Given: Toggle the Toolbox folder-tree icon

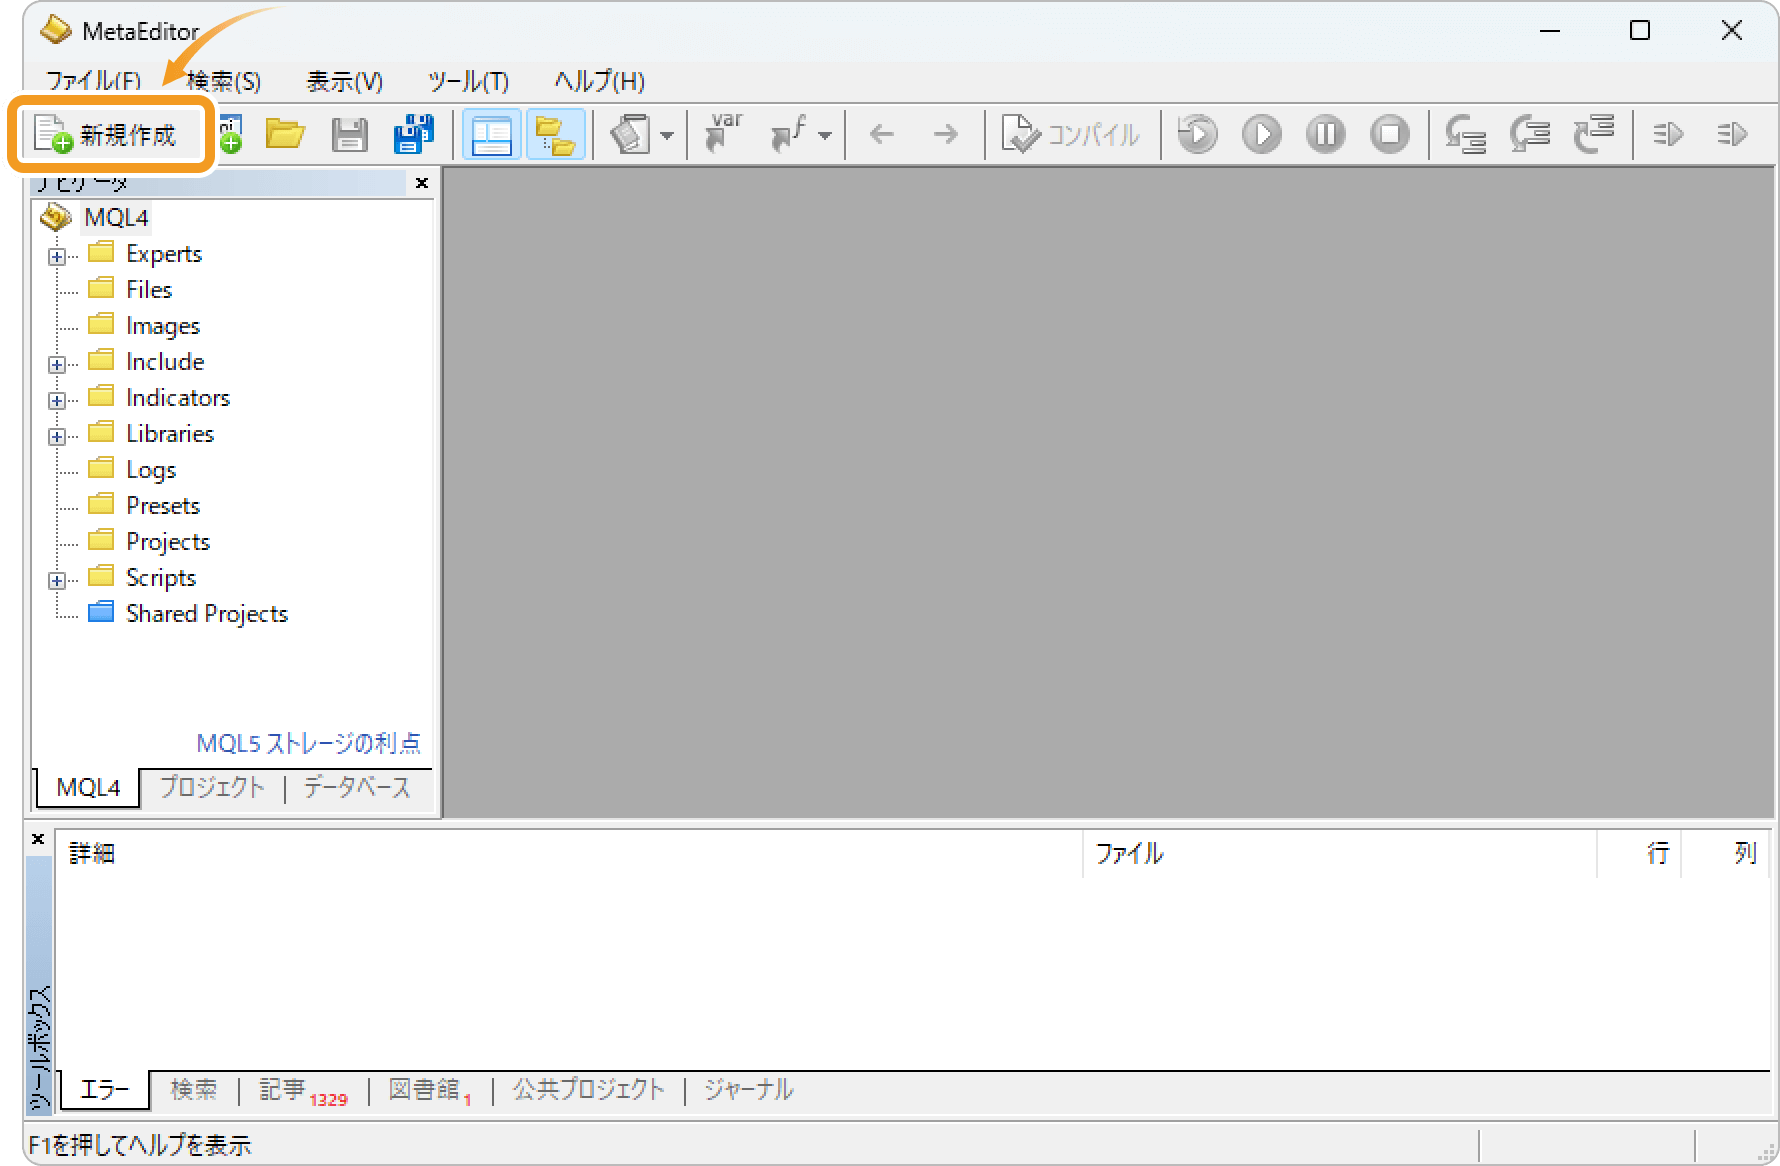Looking at the screenshot, I should click(555, 134).
